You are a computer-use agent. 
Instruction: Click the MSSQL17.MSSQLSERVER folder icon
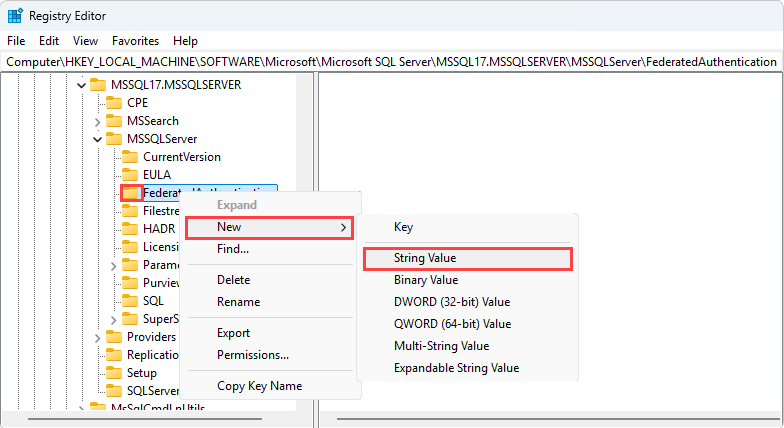pos(98,85)
